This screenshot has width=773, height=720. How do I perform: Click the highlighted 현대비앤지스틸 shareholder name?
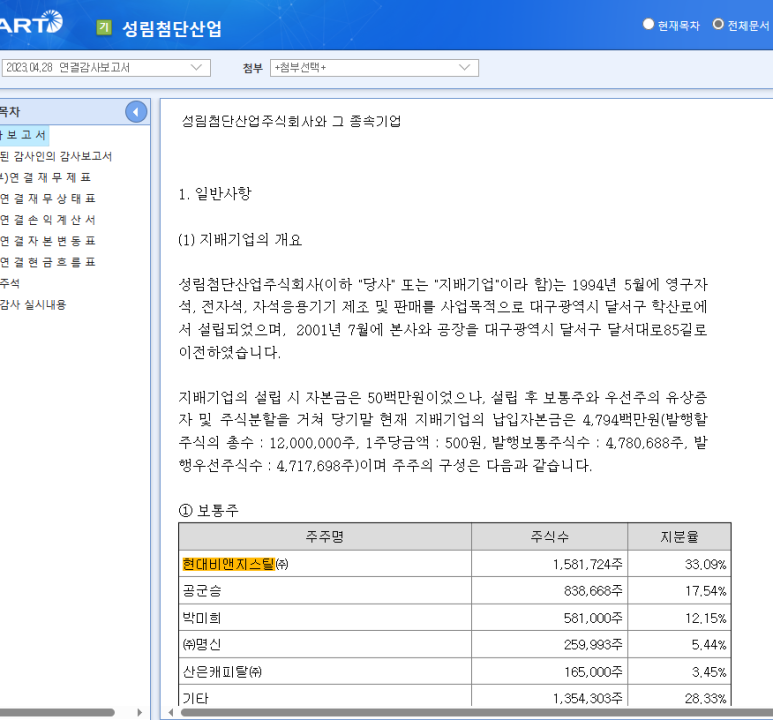pos(228,564)
